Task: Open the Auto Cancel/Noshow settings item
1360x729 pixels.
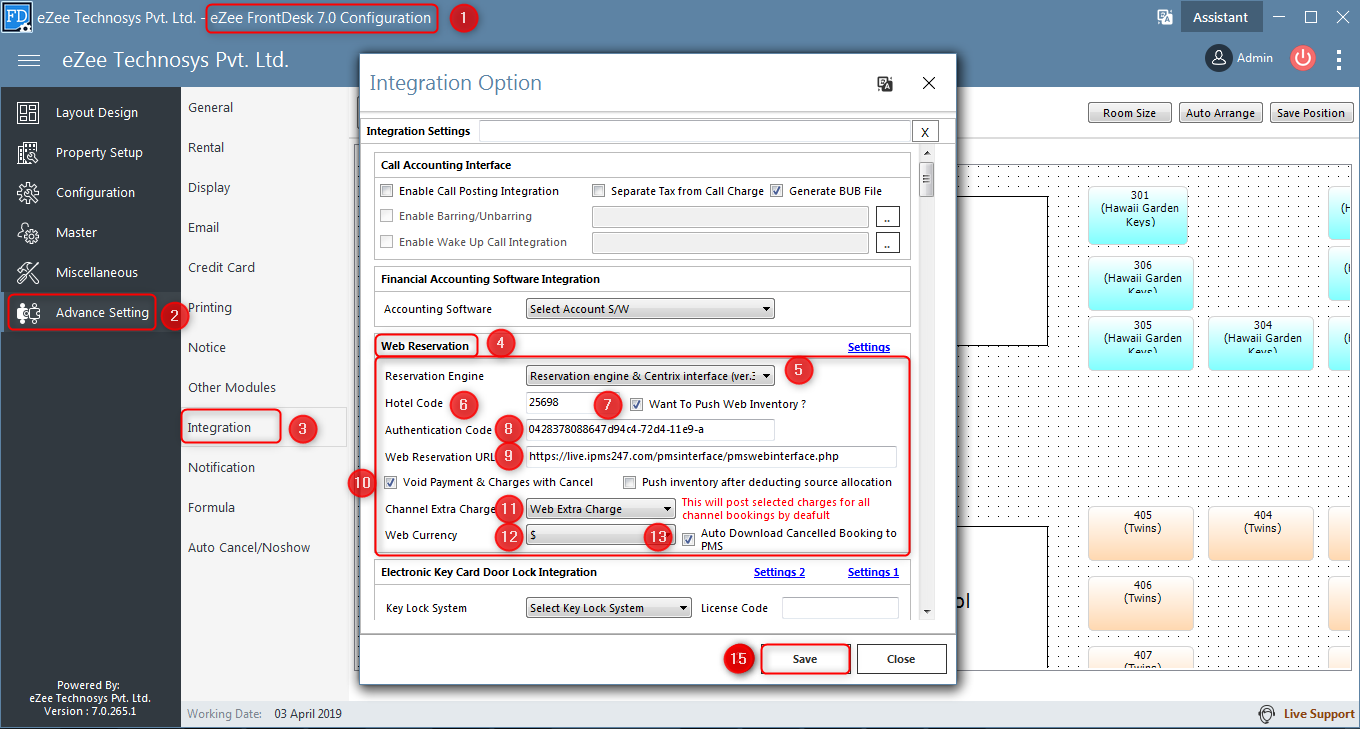Action: [249, 548]
